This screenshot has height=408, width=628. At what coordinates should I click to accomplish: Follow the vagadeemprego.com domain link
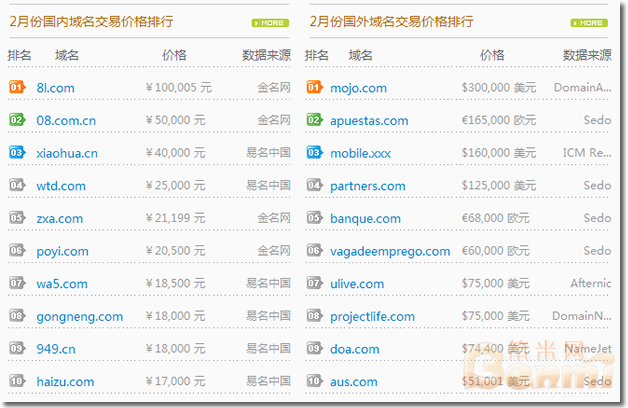click(x=390, y=252)
